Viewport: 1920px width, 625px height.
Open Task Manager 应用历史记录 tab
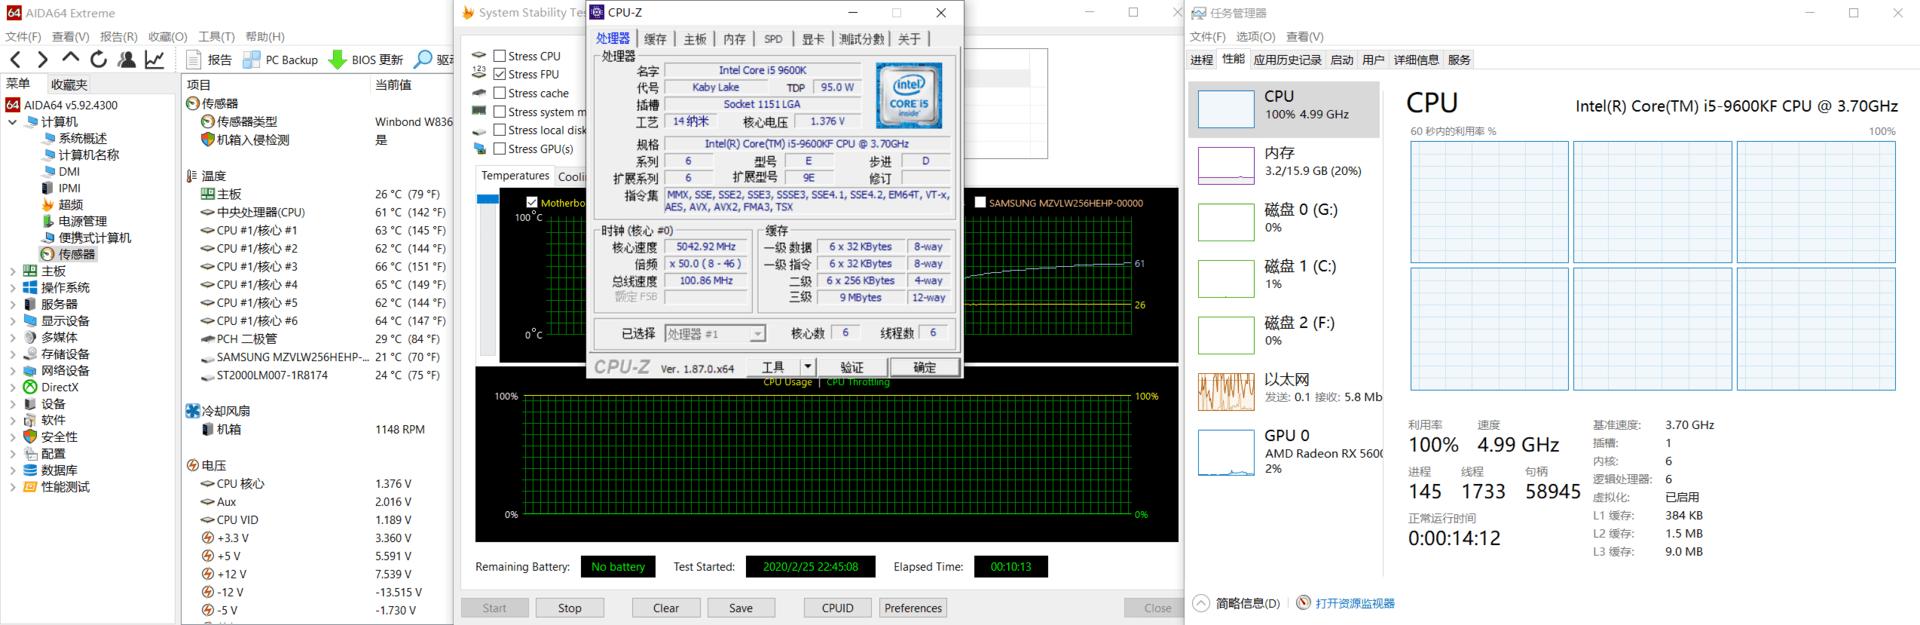click(x=1287, y=60)
